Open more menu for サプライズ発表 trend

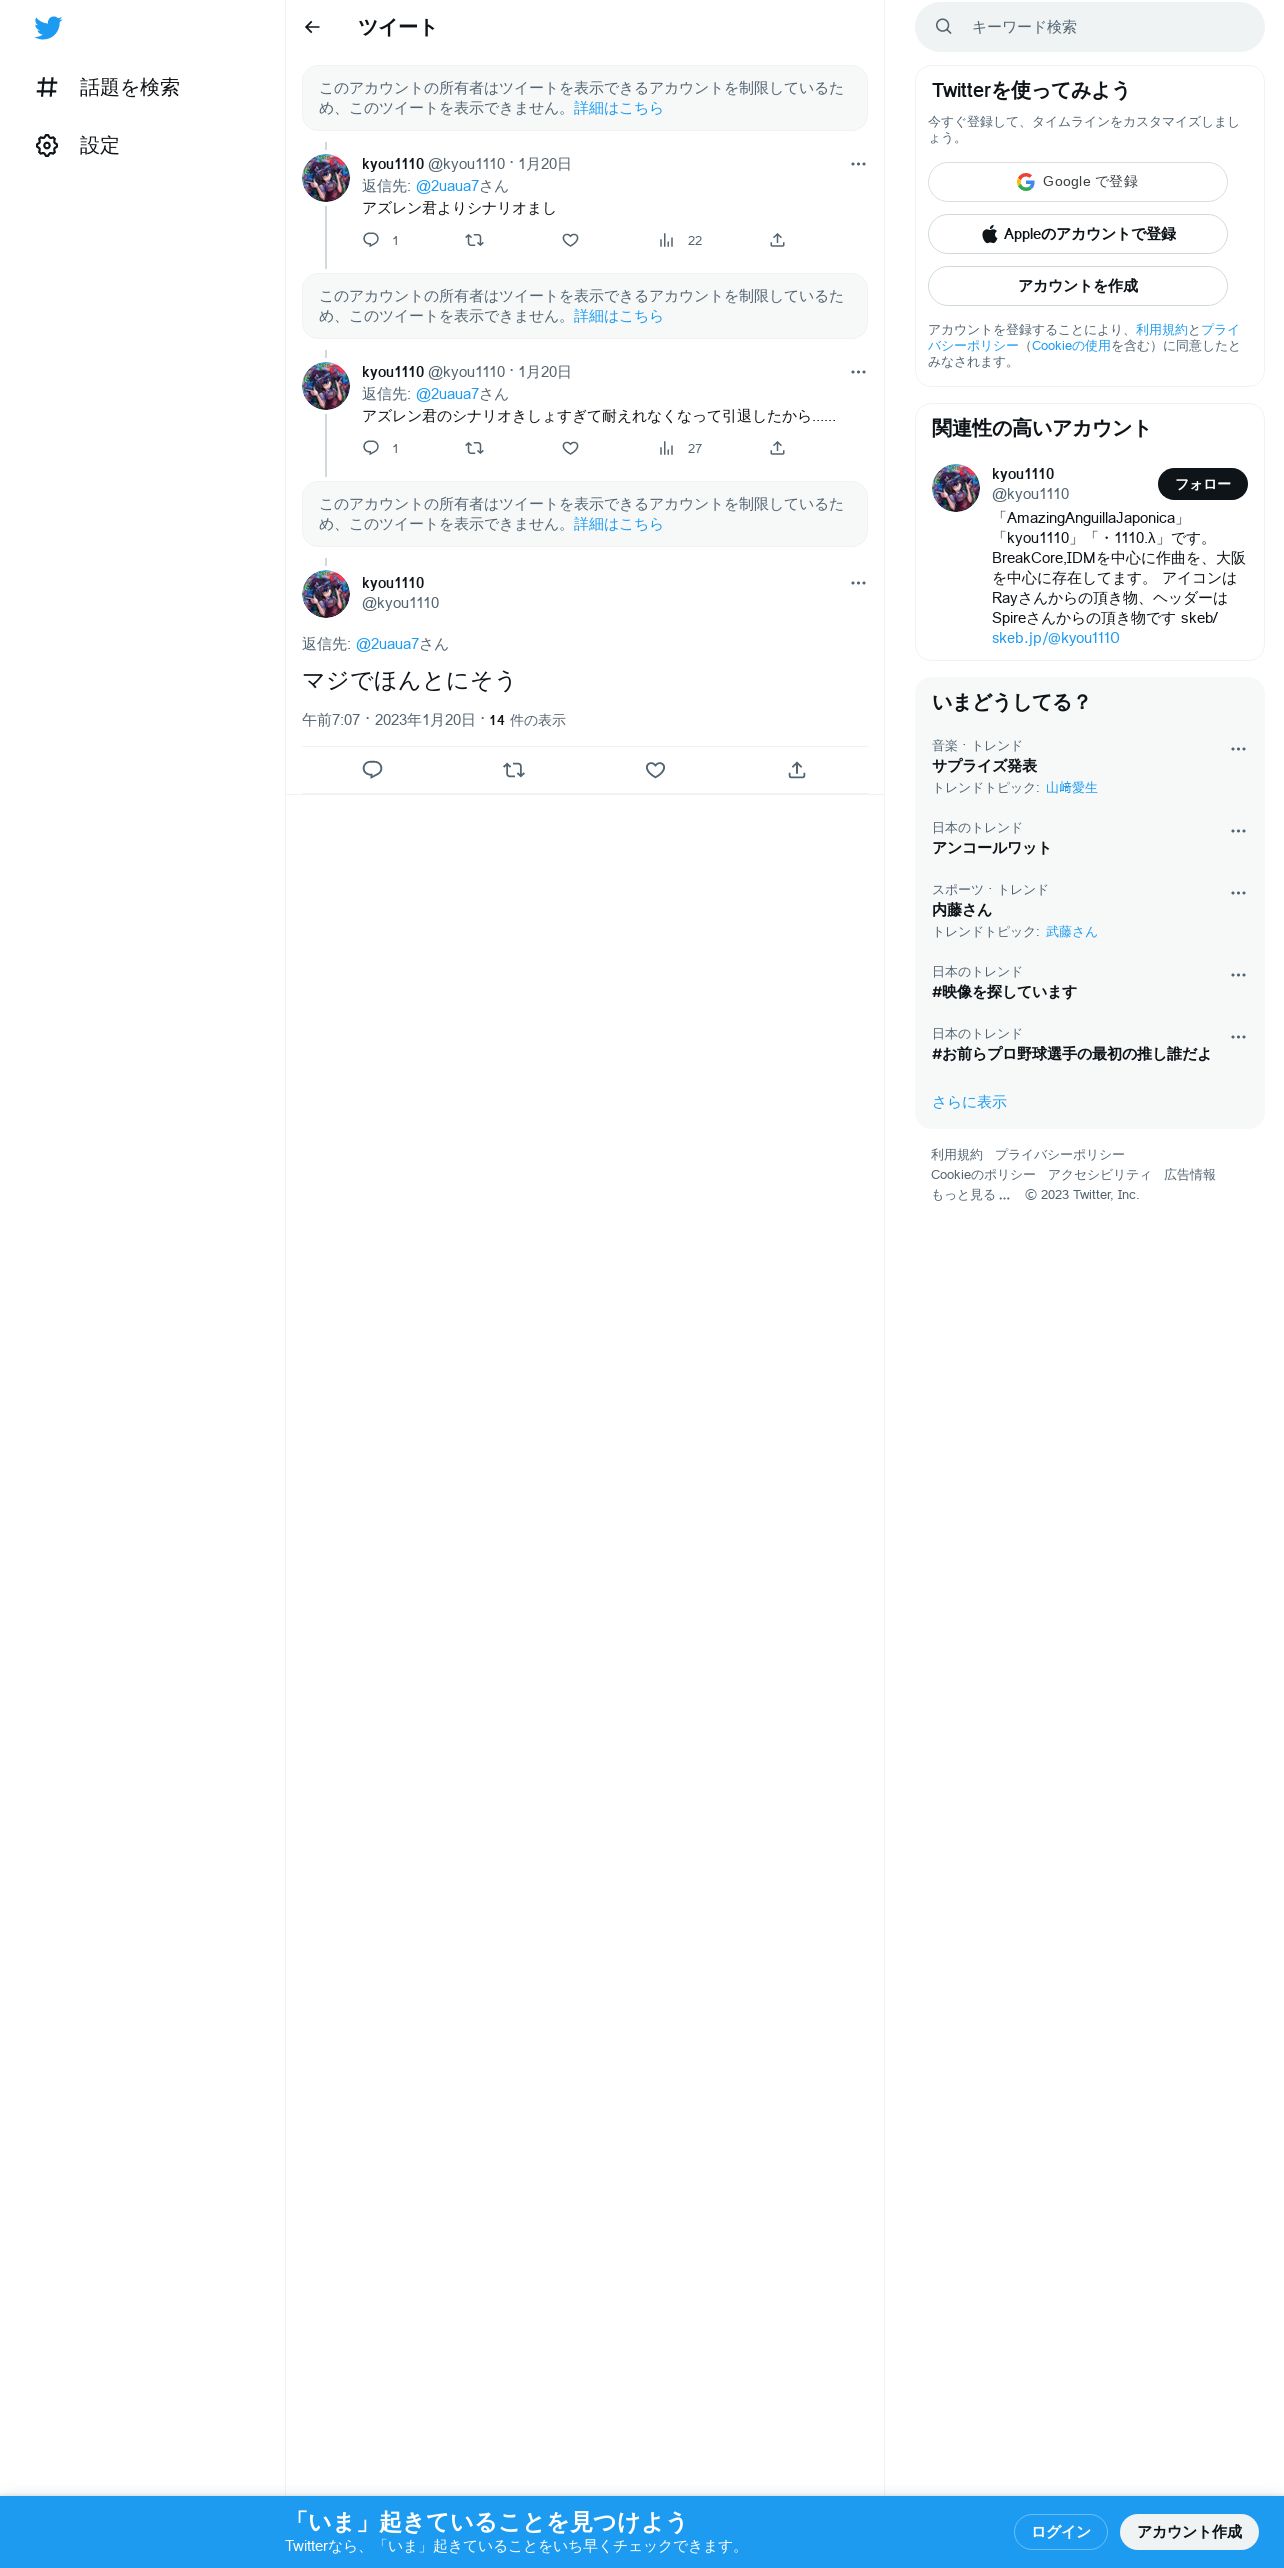coord(1238,749)
